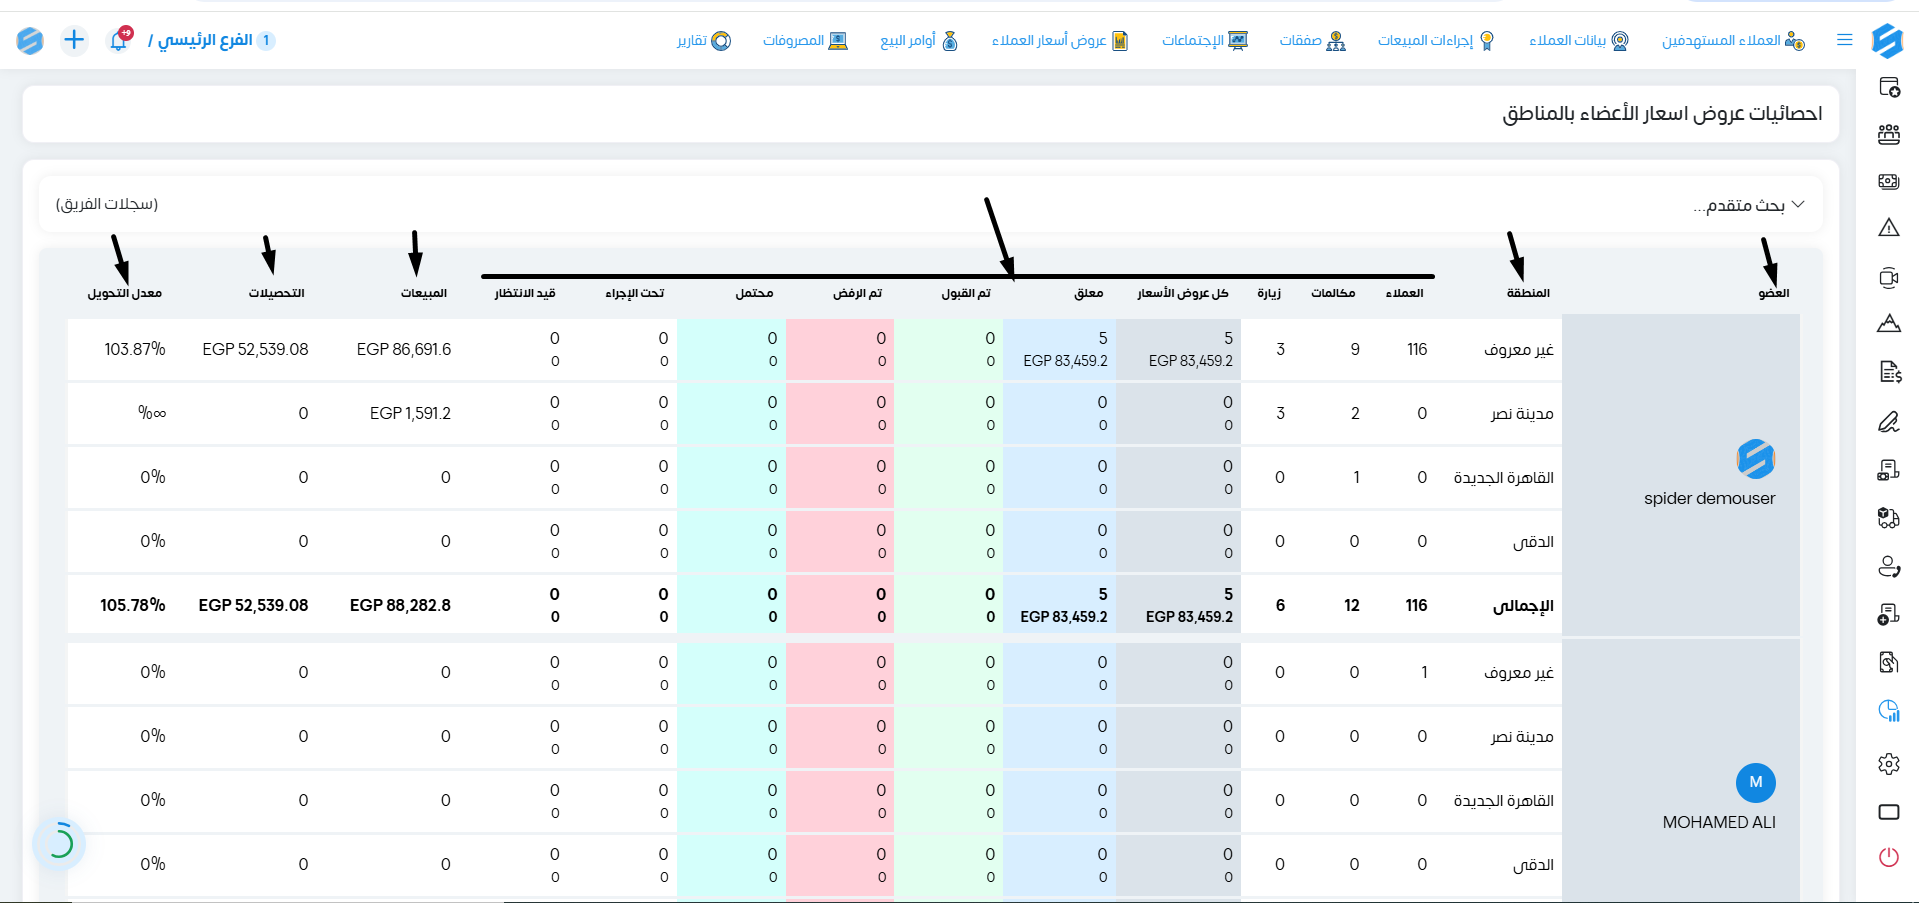Open العملاء المستهدفين menu
The image size is (1919, 903).
tap(1733, 40)
